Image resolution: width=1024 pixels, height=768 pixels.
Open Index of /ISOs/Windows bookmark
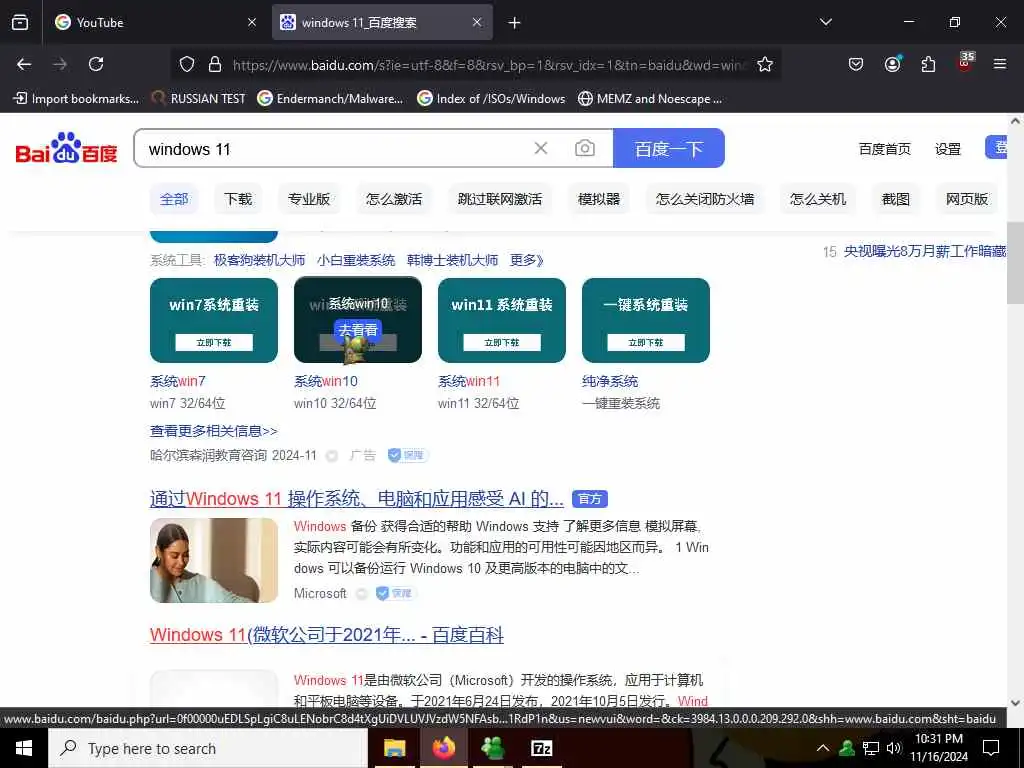[x=491, y=99]
